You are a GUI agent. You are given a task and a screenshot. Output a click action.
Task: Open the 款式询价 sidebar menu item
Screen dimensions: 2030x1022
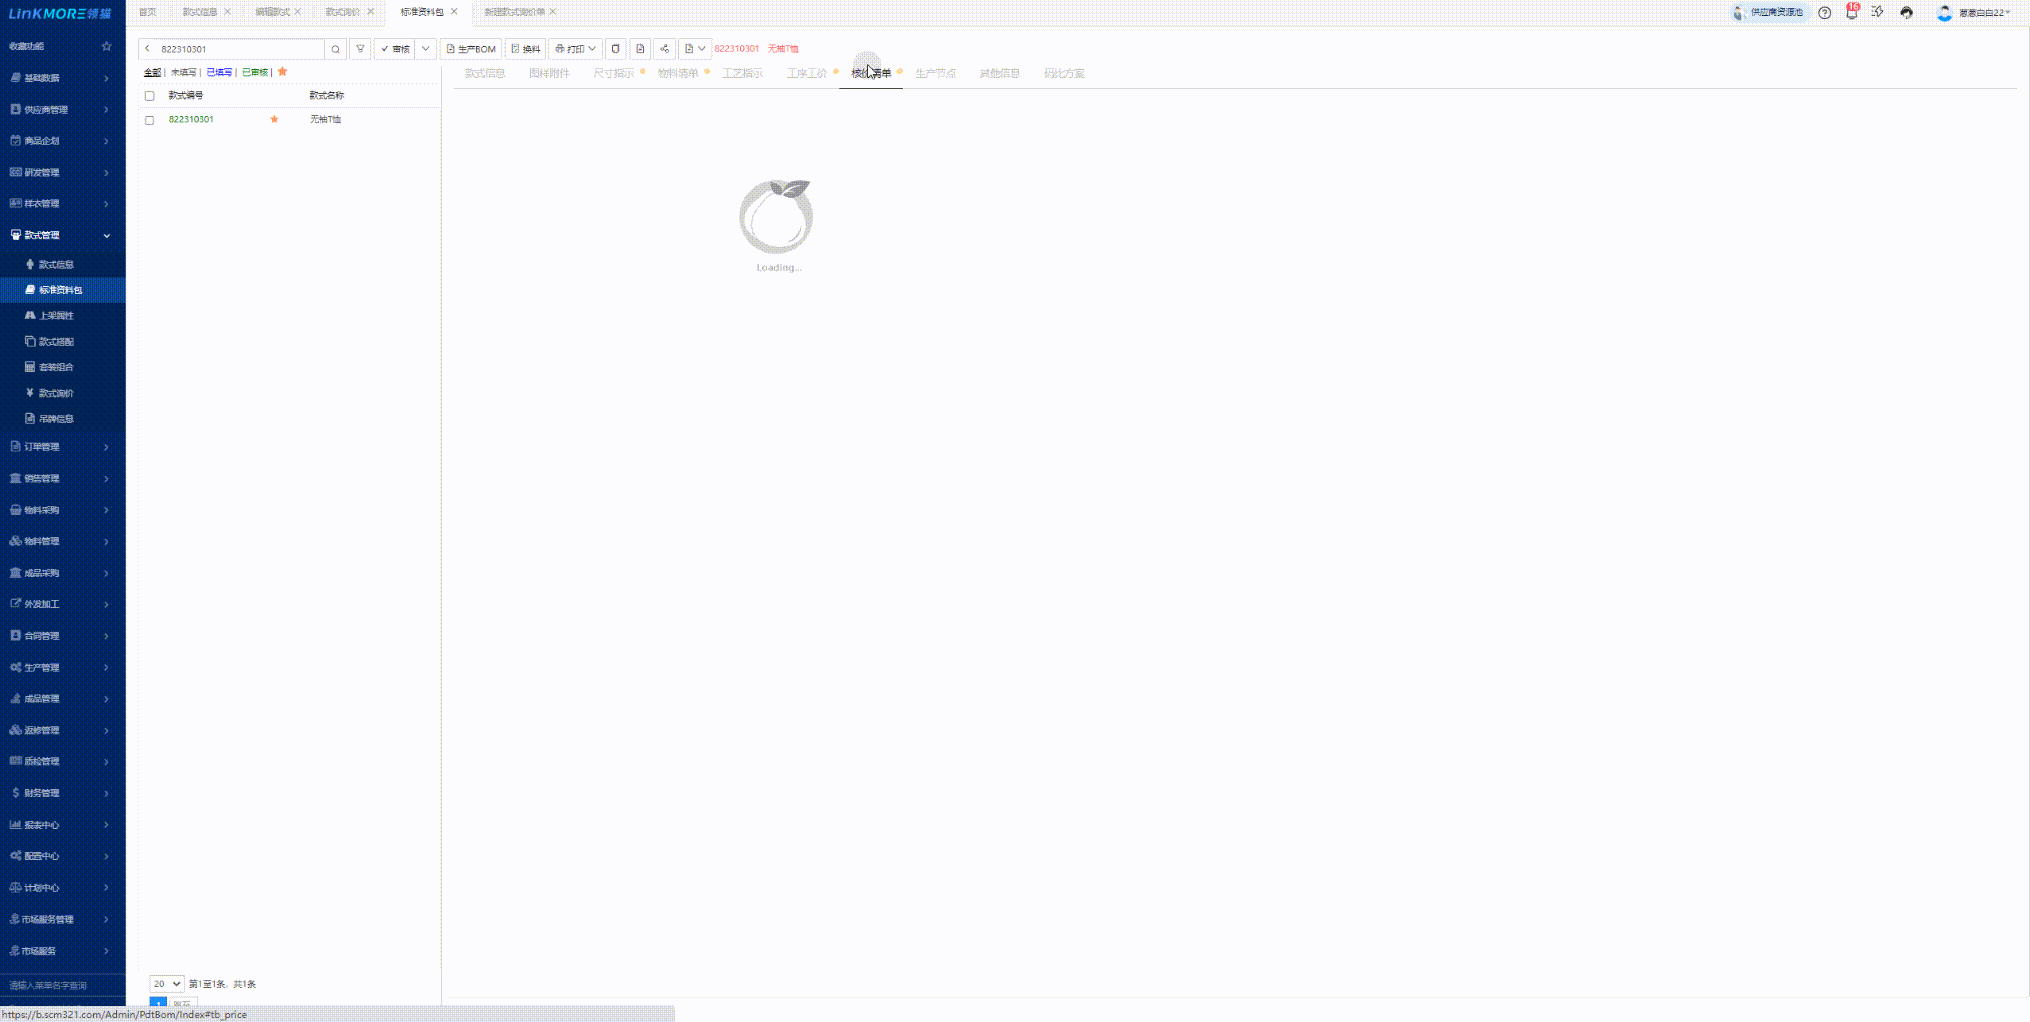pos(56,393)
